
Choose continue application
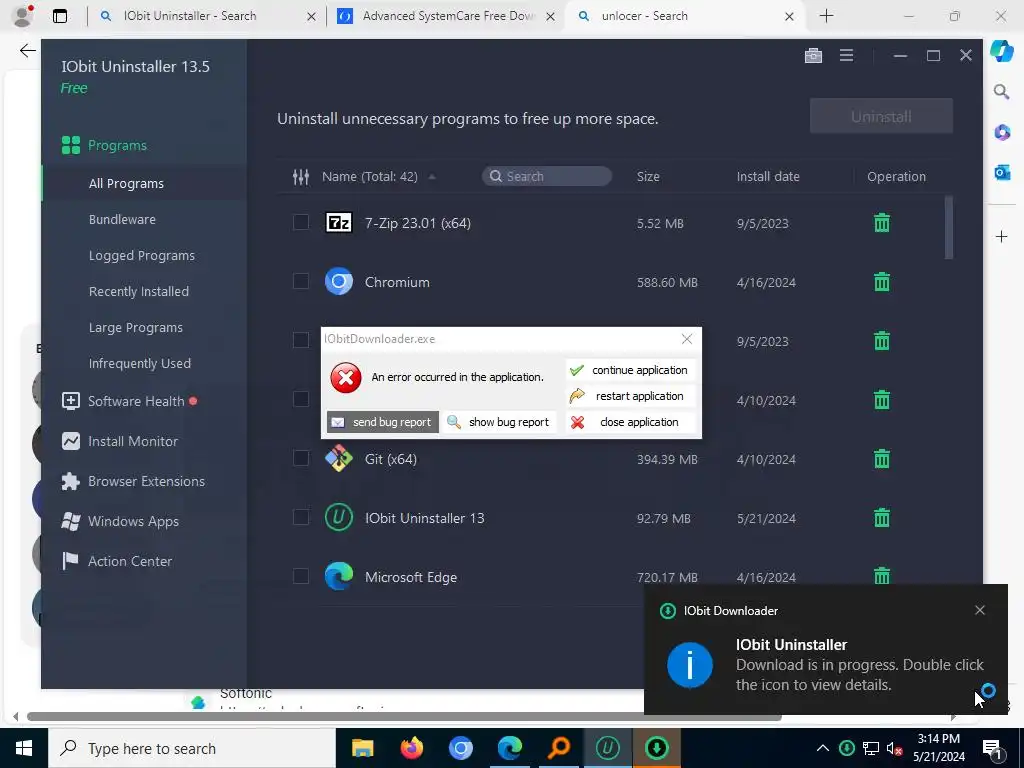click(630, 370)
